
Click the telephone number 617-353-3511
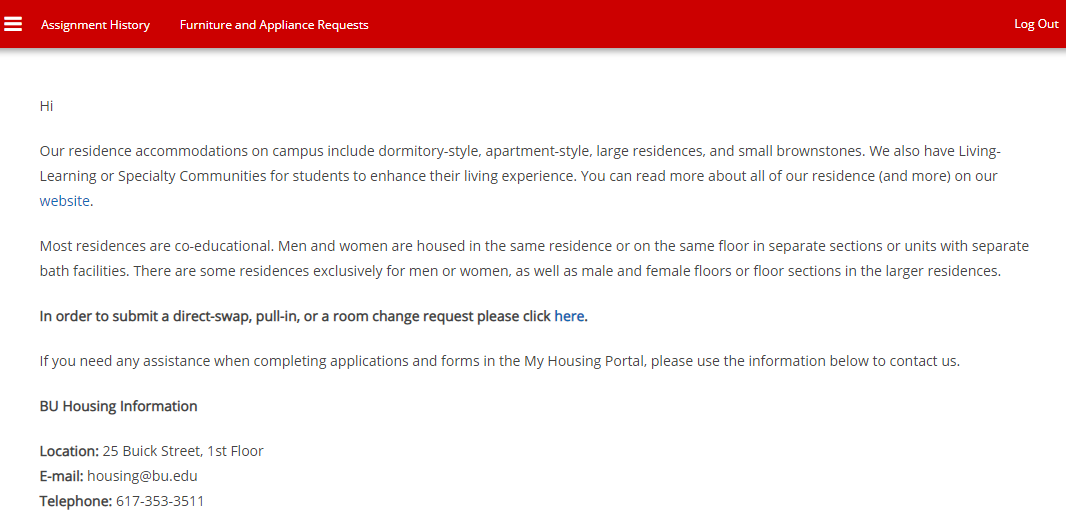(x=160, y=501)
